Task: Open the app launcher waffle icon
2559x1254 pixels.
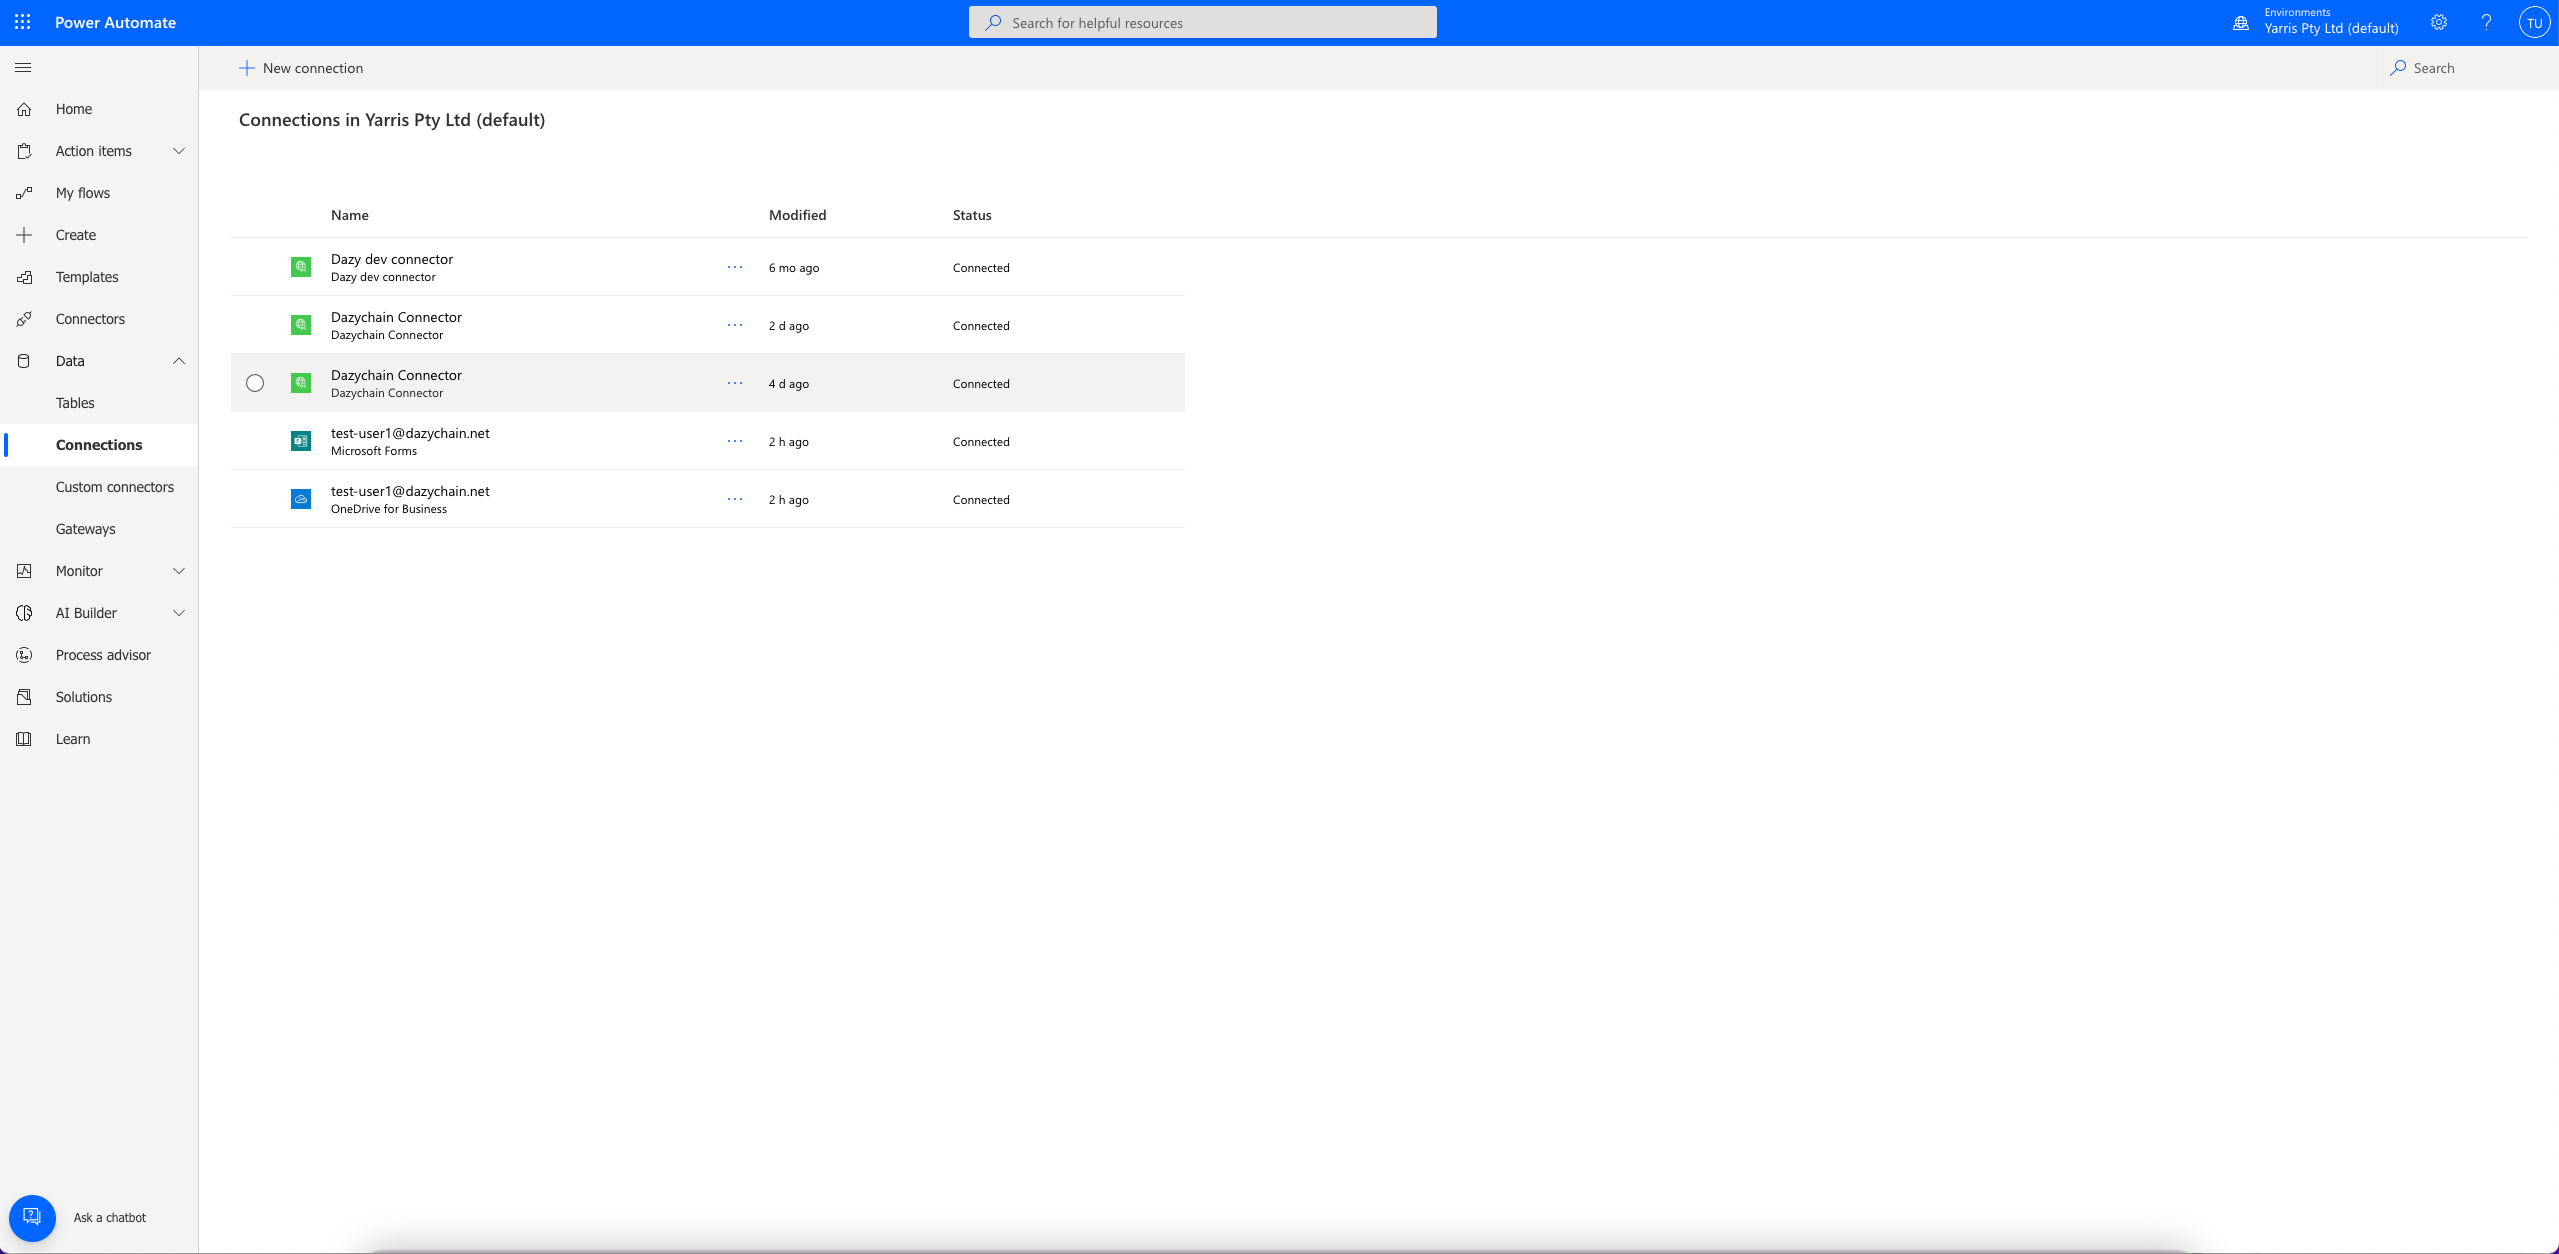Action: pos(23,22)
